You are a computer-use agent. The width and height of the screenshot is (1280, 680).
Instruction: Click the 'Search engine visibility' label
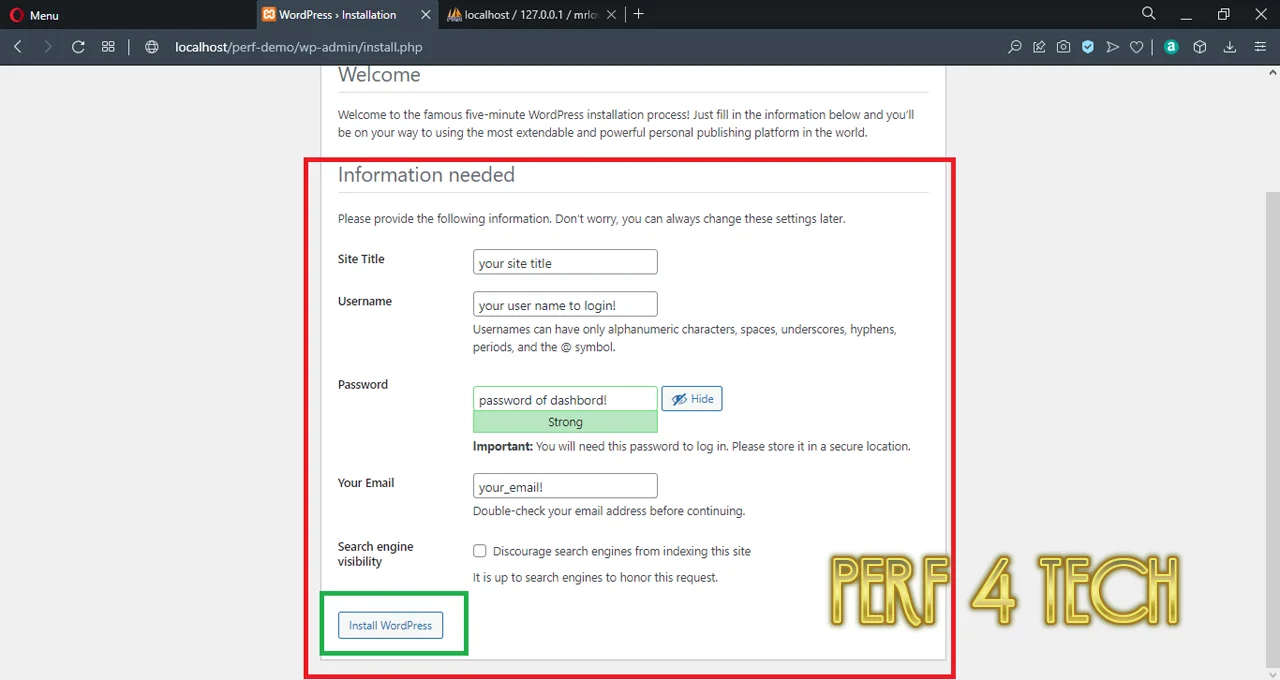click(x=375, y=554)
